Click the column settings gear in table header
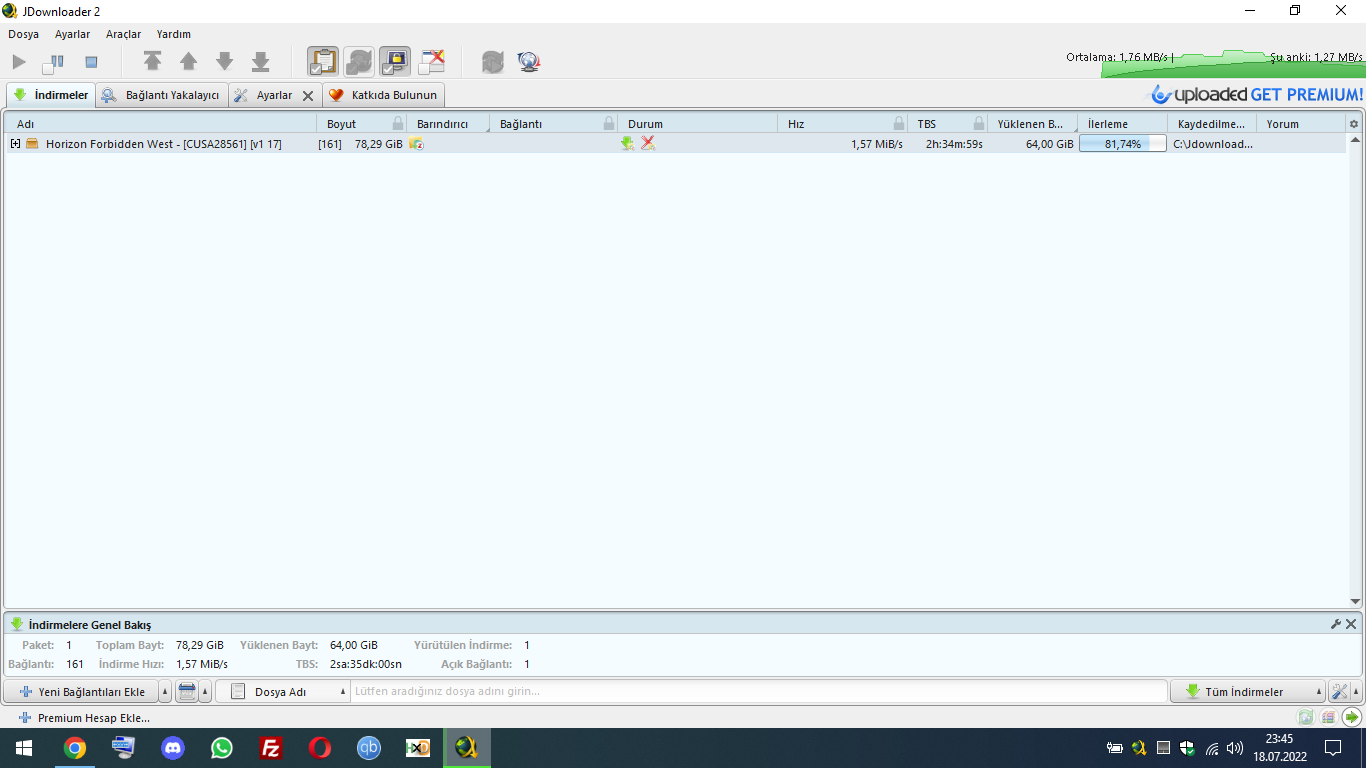1366x768 pixels. pyautogui.click(x=1354, y=124)
